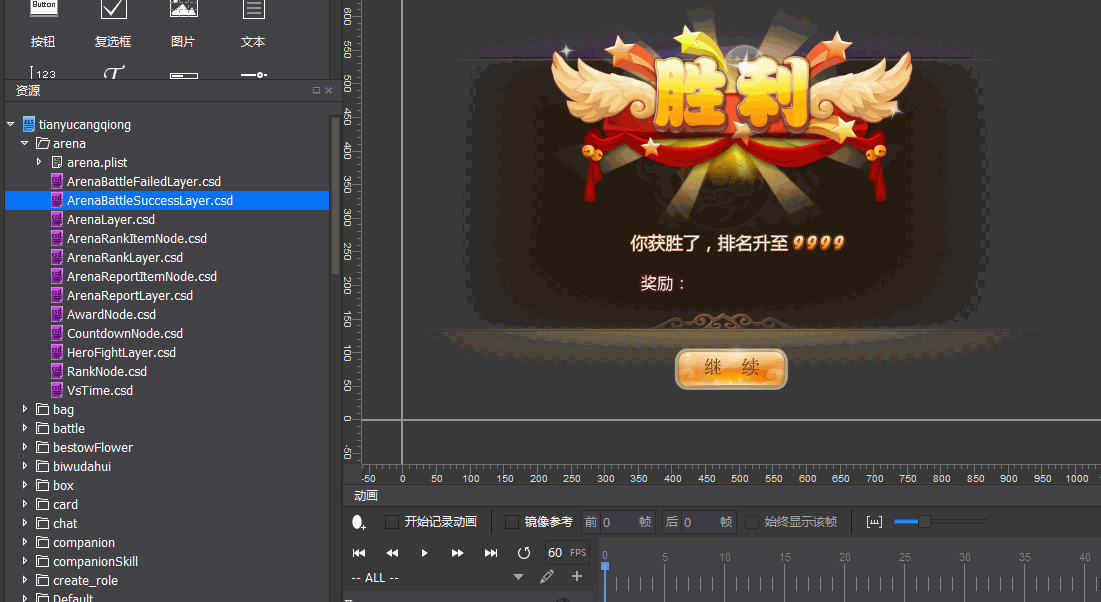The width and height of the screenshot is (1101, 602).
Task: Open ArenaLayer.csd in resource tree
Action: 110,220
